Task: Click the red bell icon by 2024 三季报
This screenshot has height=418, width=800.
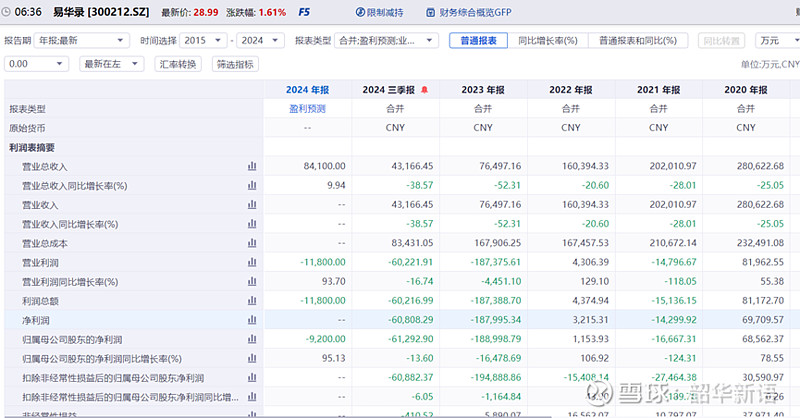Action: 424,90
